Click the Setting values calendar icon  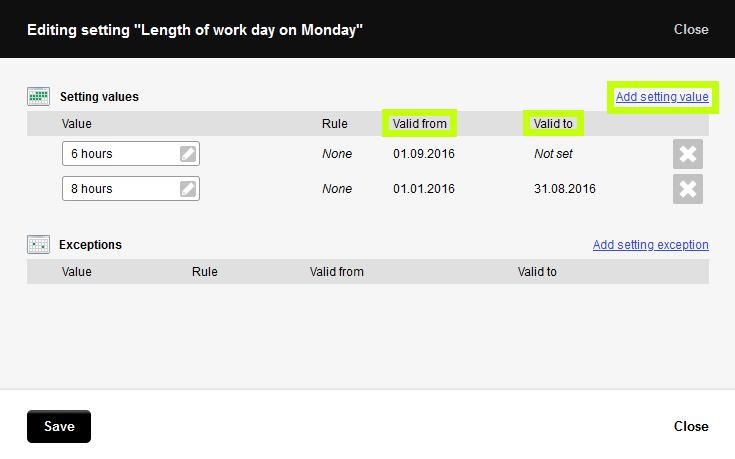click(38, 97)
